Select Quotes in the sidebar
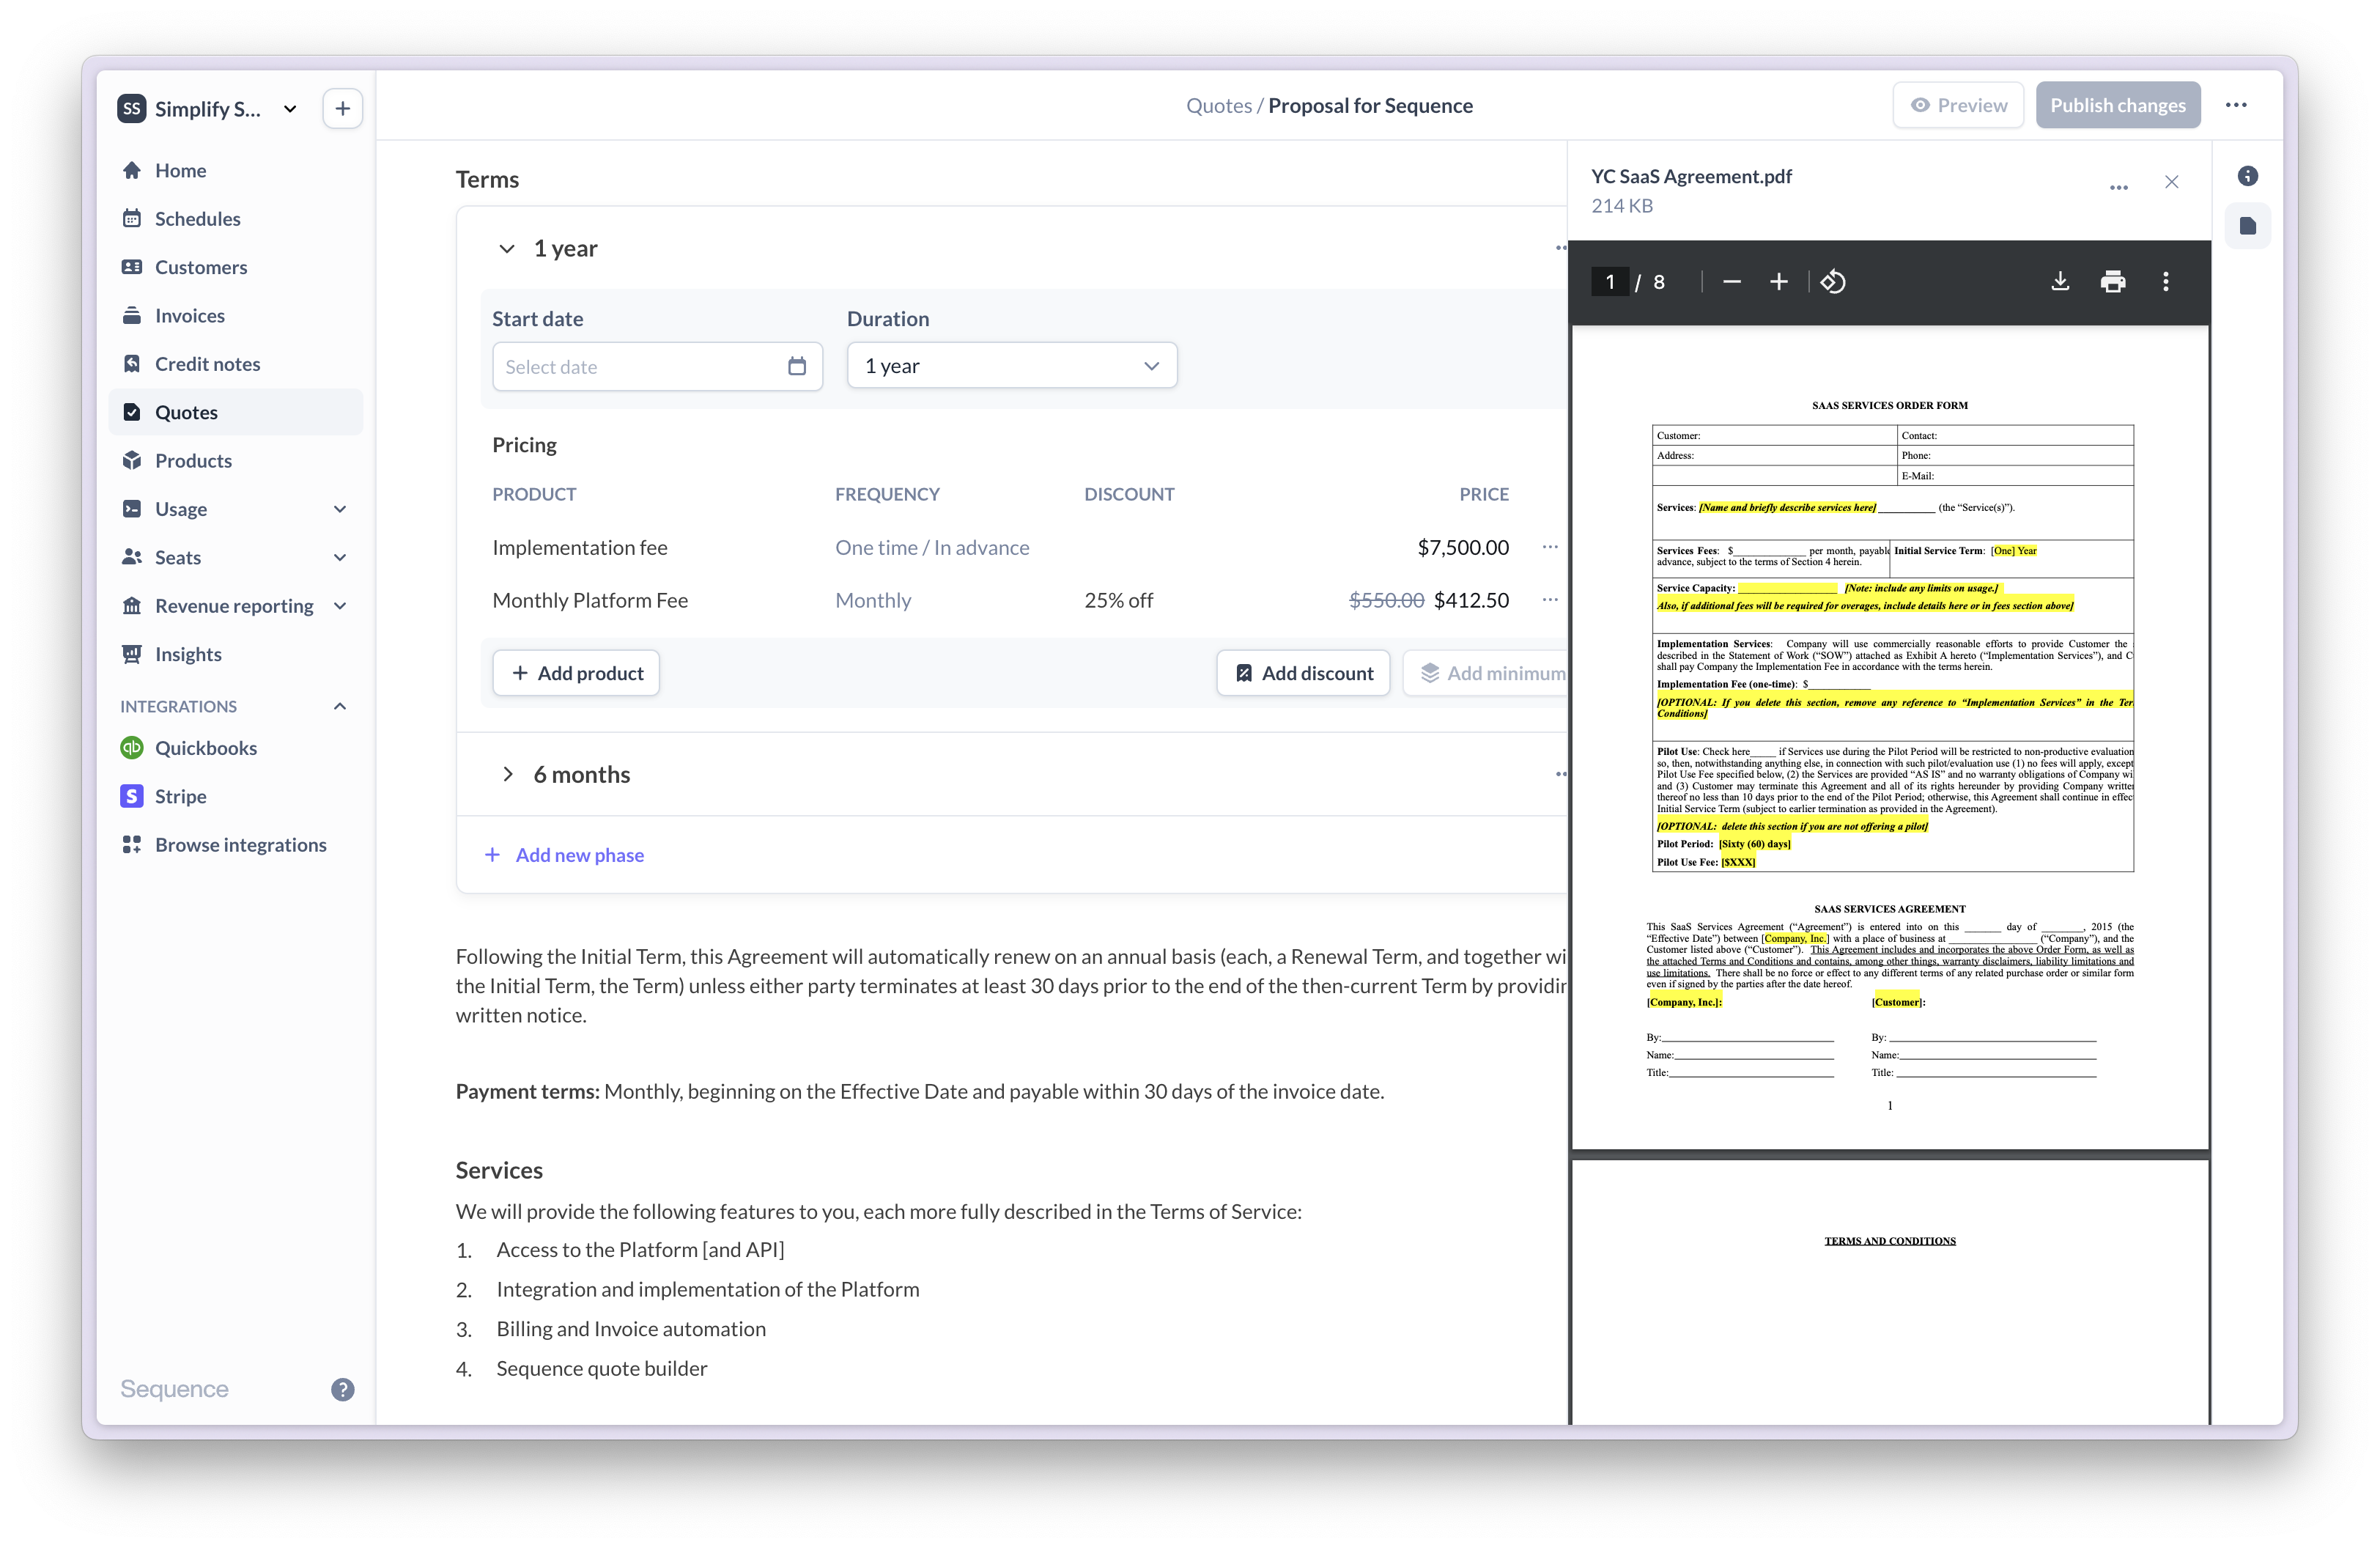Screen dimensions: 2380x1548 [235, 412]
